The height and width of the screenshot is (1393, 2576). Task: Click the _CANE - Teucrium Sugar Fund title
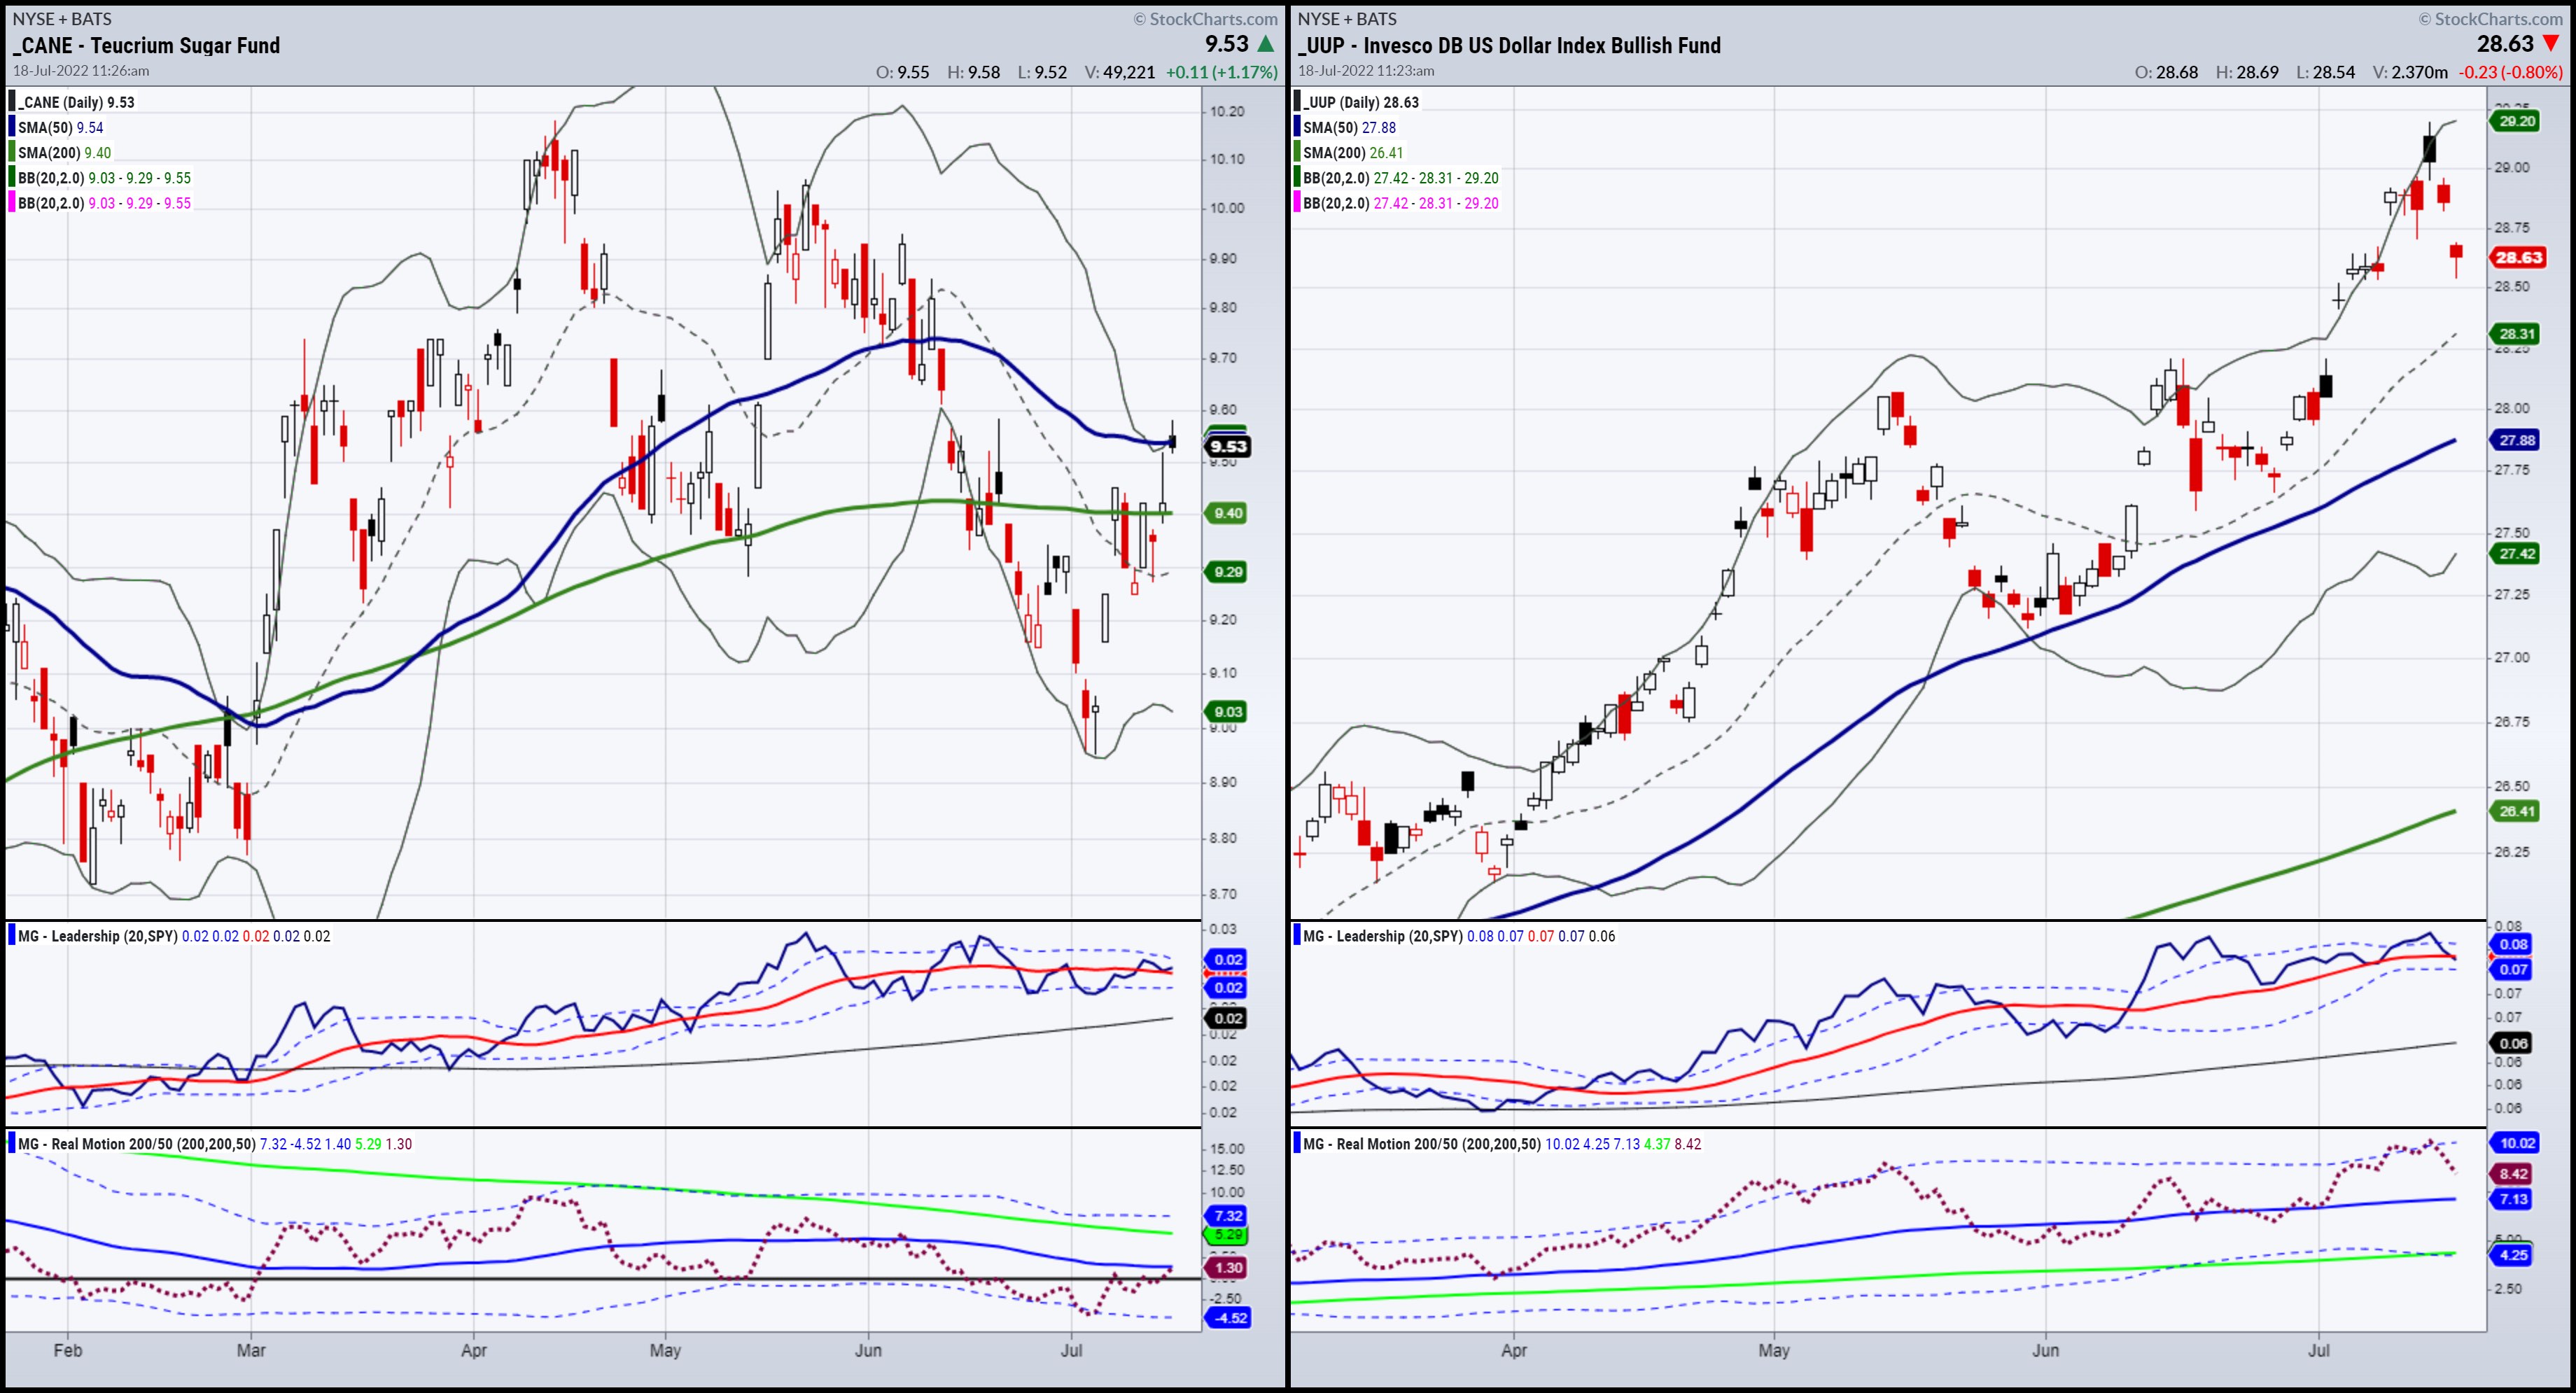point(147,46)
